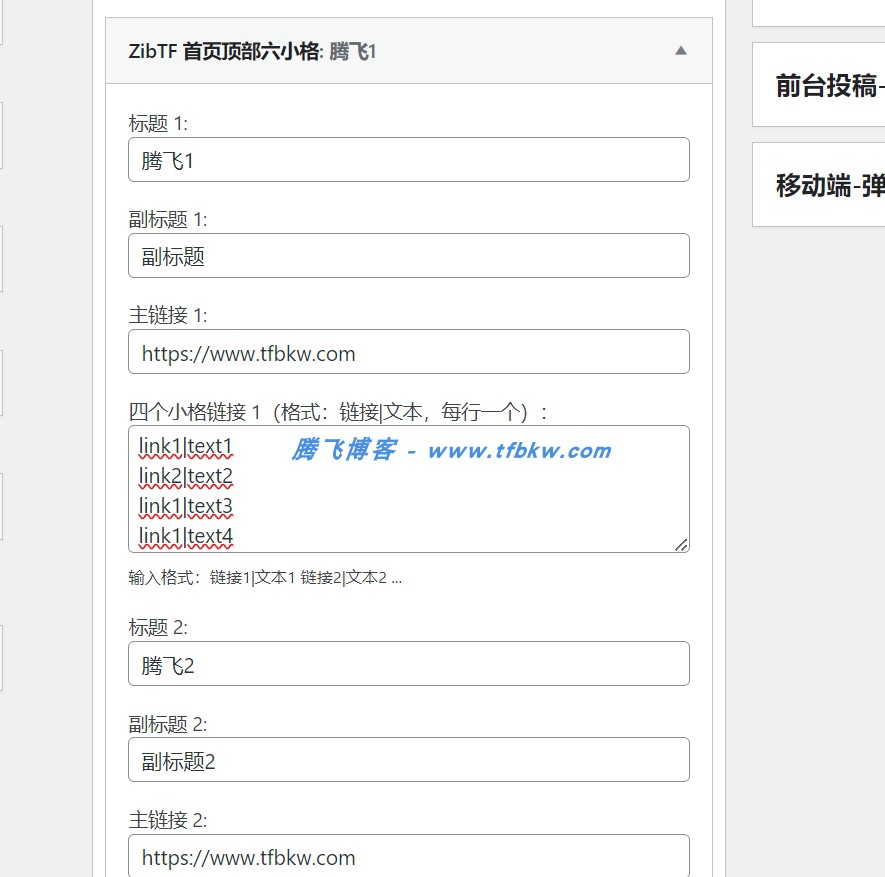This screenshot has height=877, width=885.
Task: Click the 标题 2 field containing 腾飞2
Action: [408, 663]
